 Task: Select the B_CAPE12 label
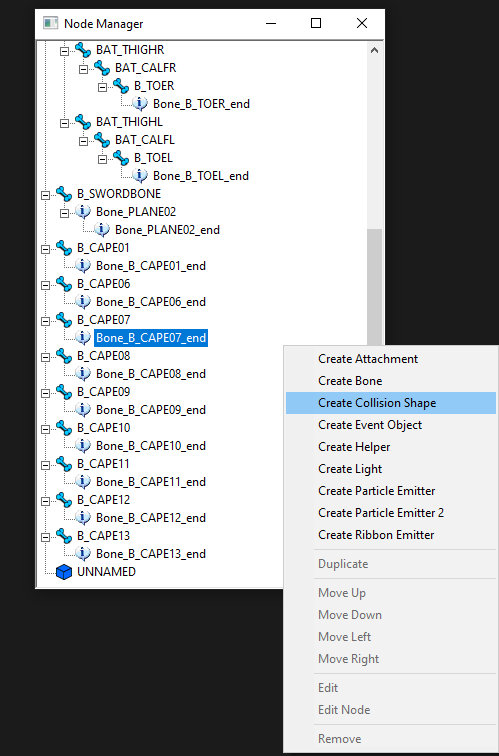pos(104,500)
